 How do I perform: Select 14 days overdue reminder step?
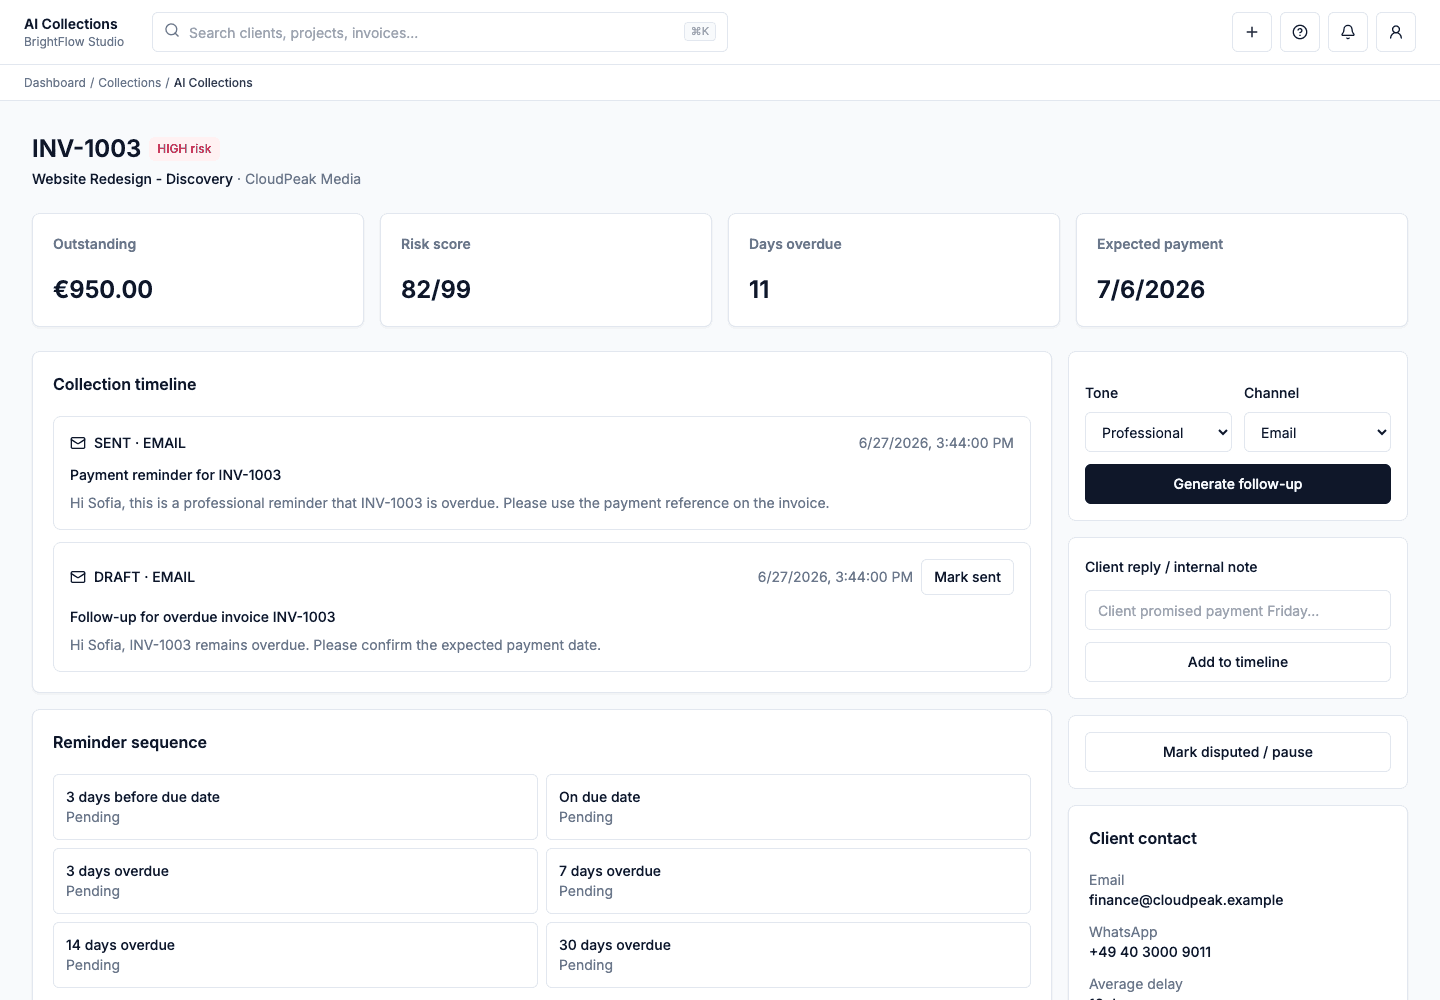[x=295, y=955]
